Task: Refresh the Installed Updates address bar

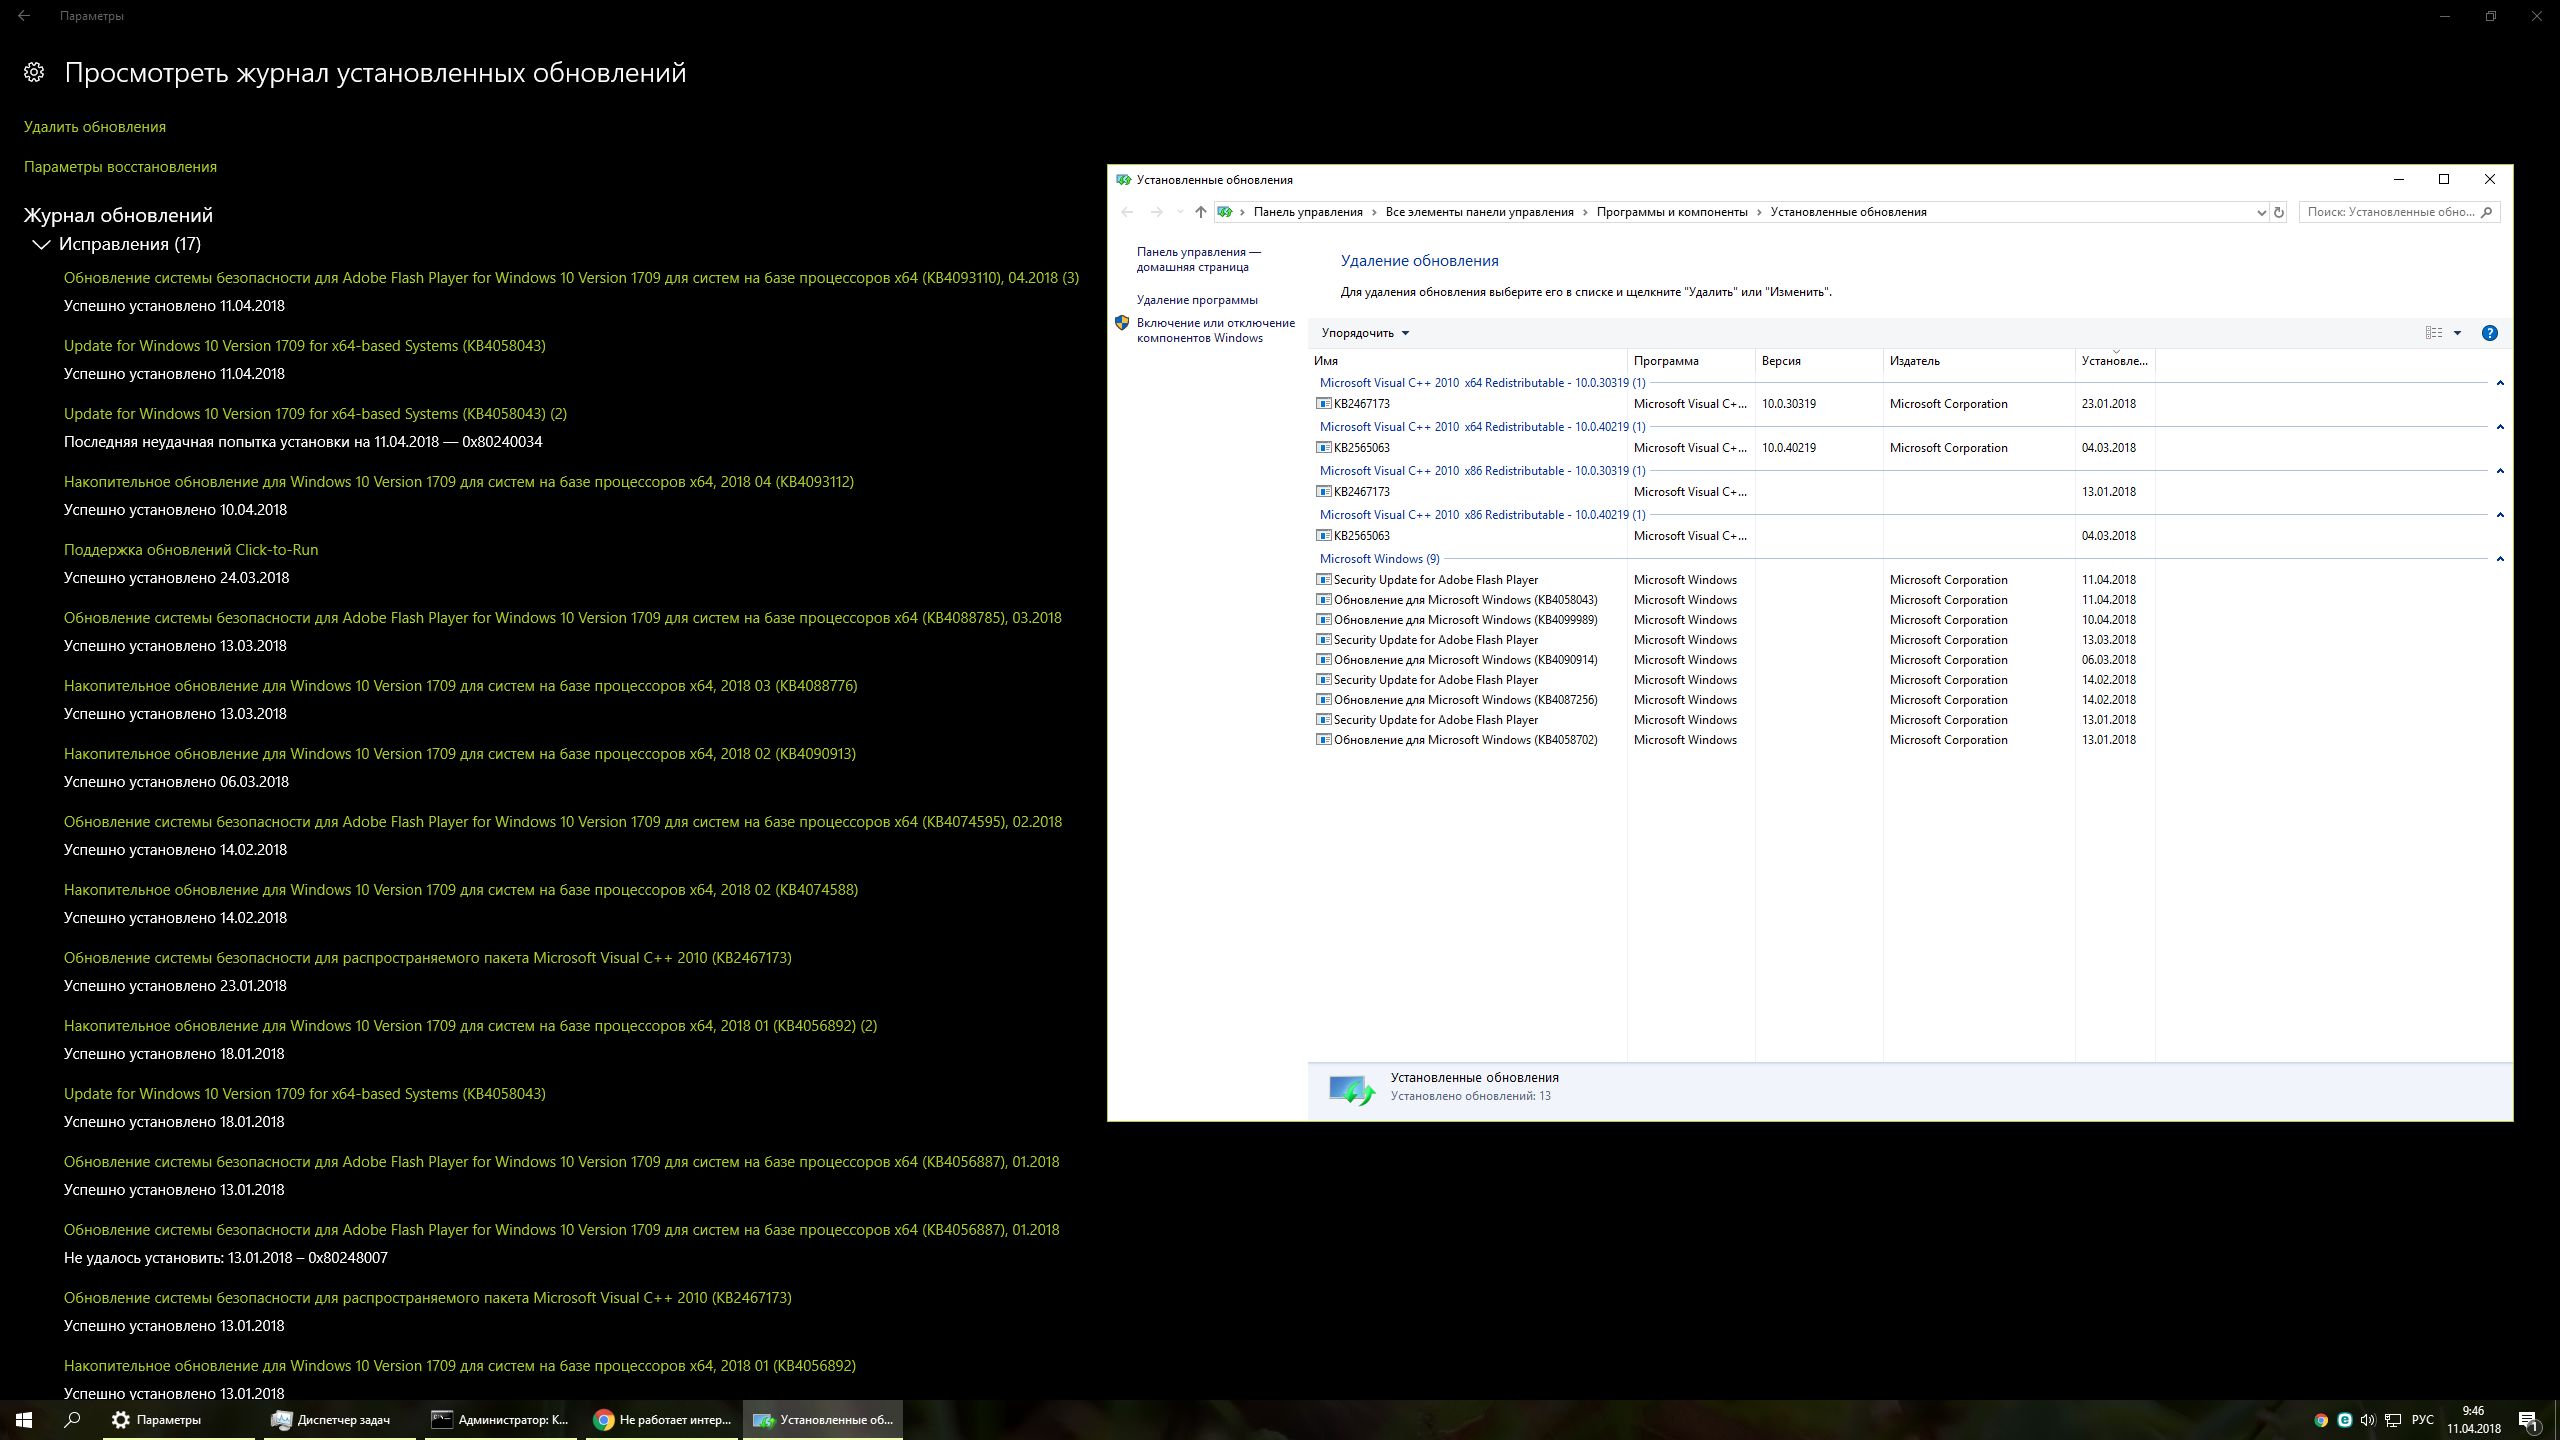Action: point(2279,212)
